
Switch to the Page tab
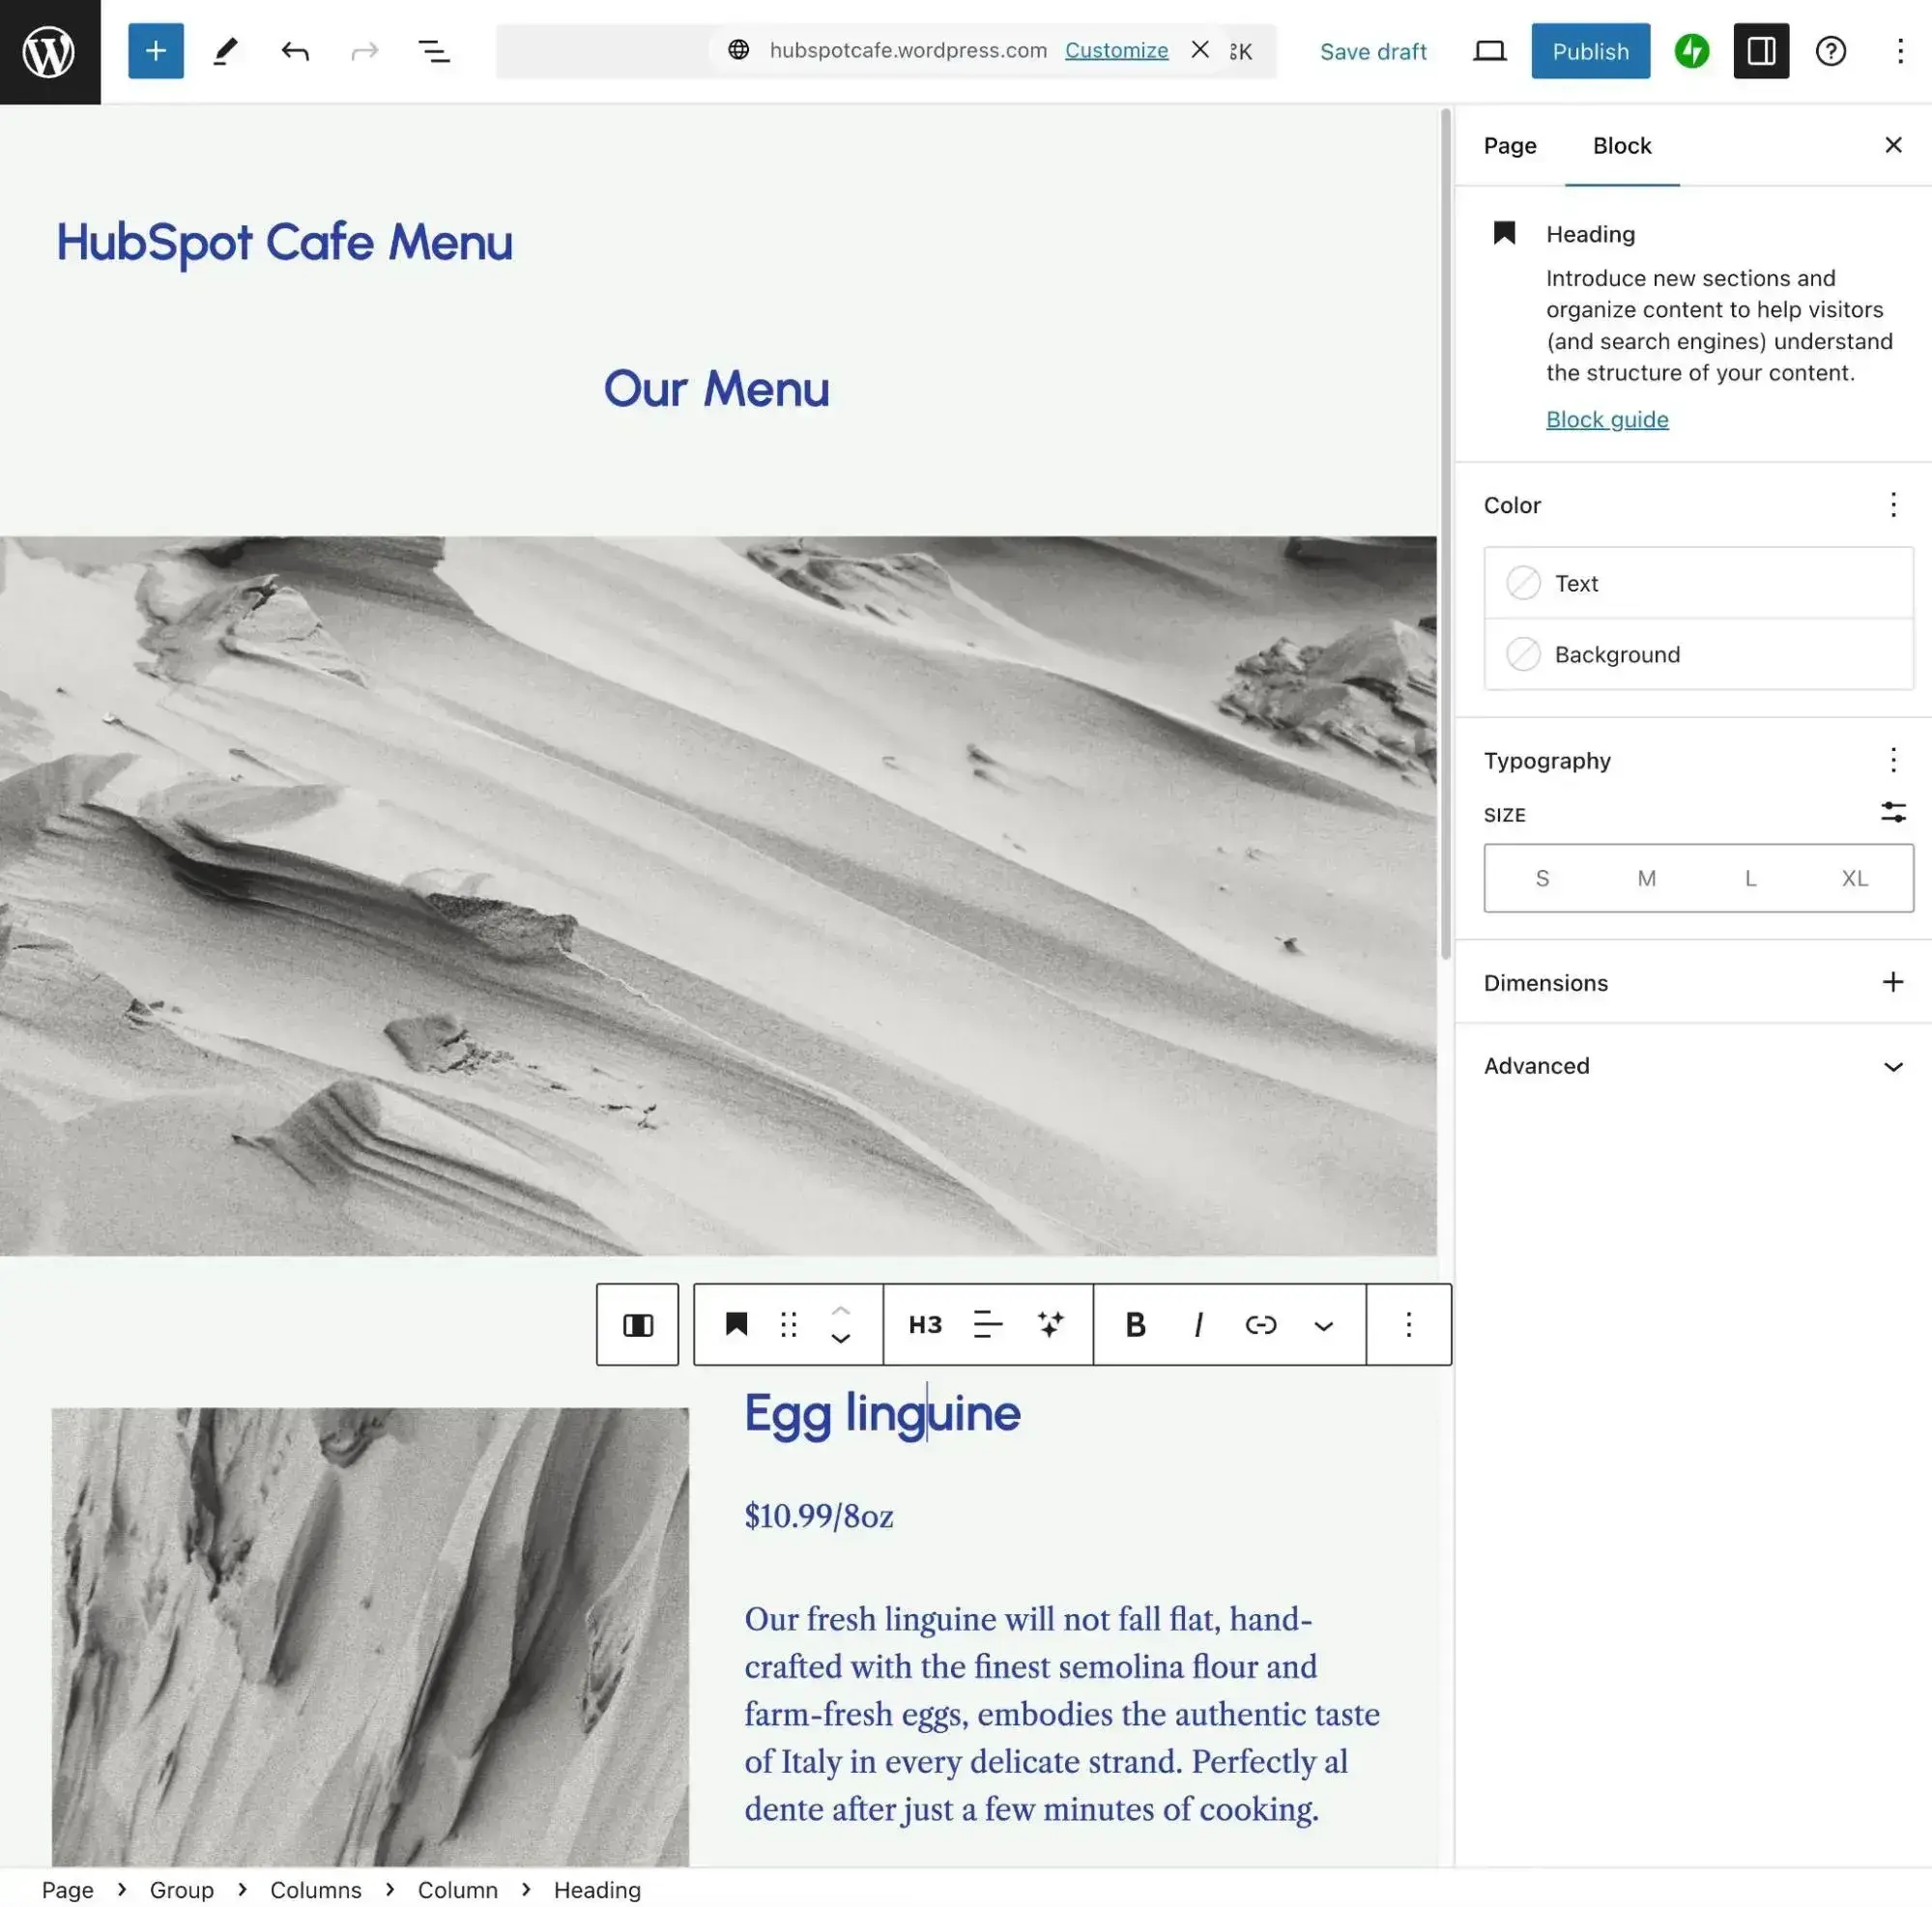tap(1509, 146)
